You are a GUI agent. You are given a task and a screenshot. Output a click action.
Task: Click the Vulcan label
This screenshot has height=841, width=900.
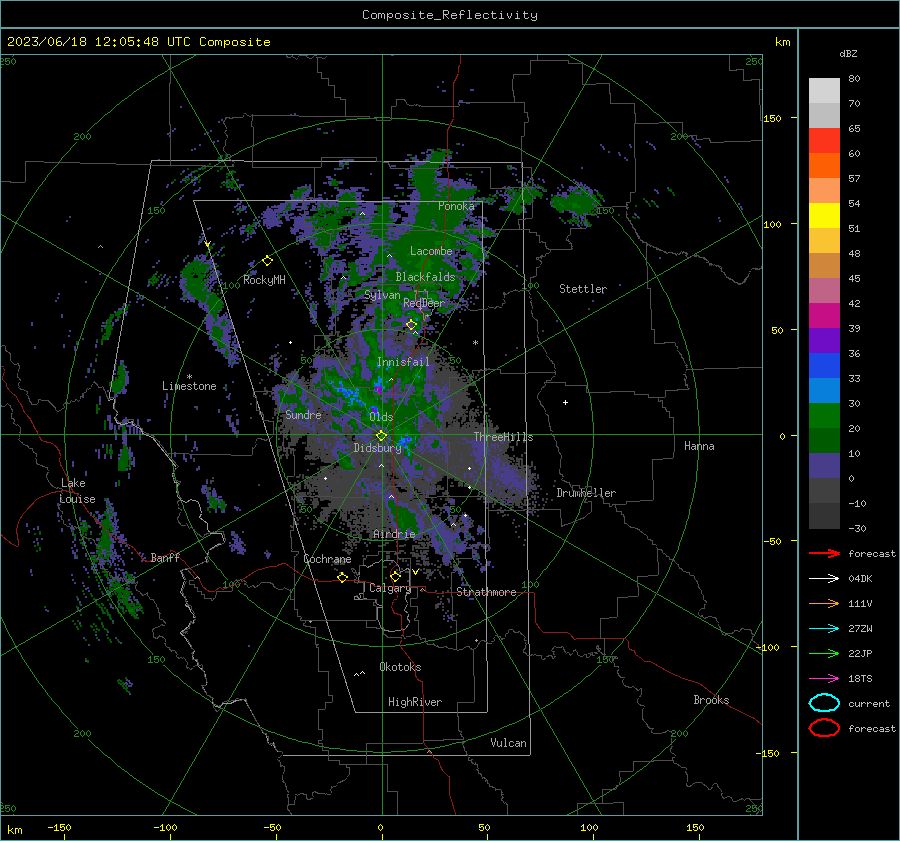(x=508, y=743)
